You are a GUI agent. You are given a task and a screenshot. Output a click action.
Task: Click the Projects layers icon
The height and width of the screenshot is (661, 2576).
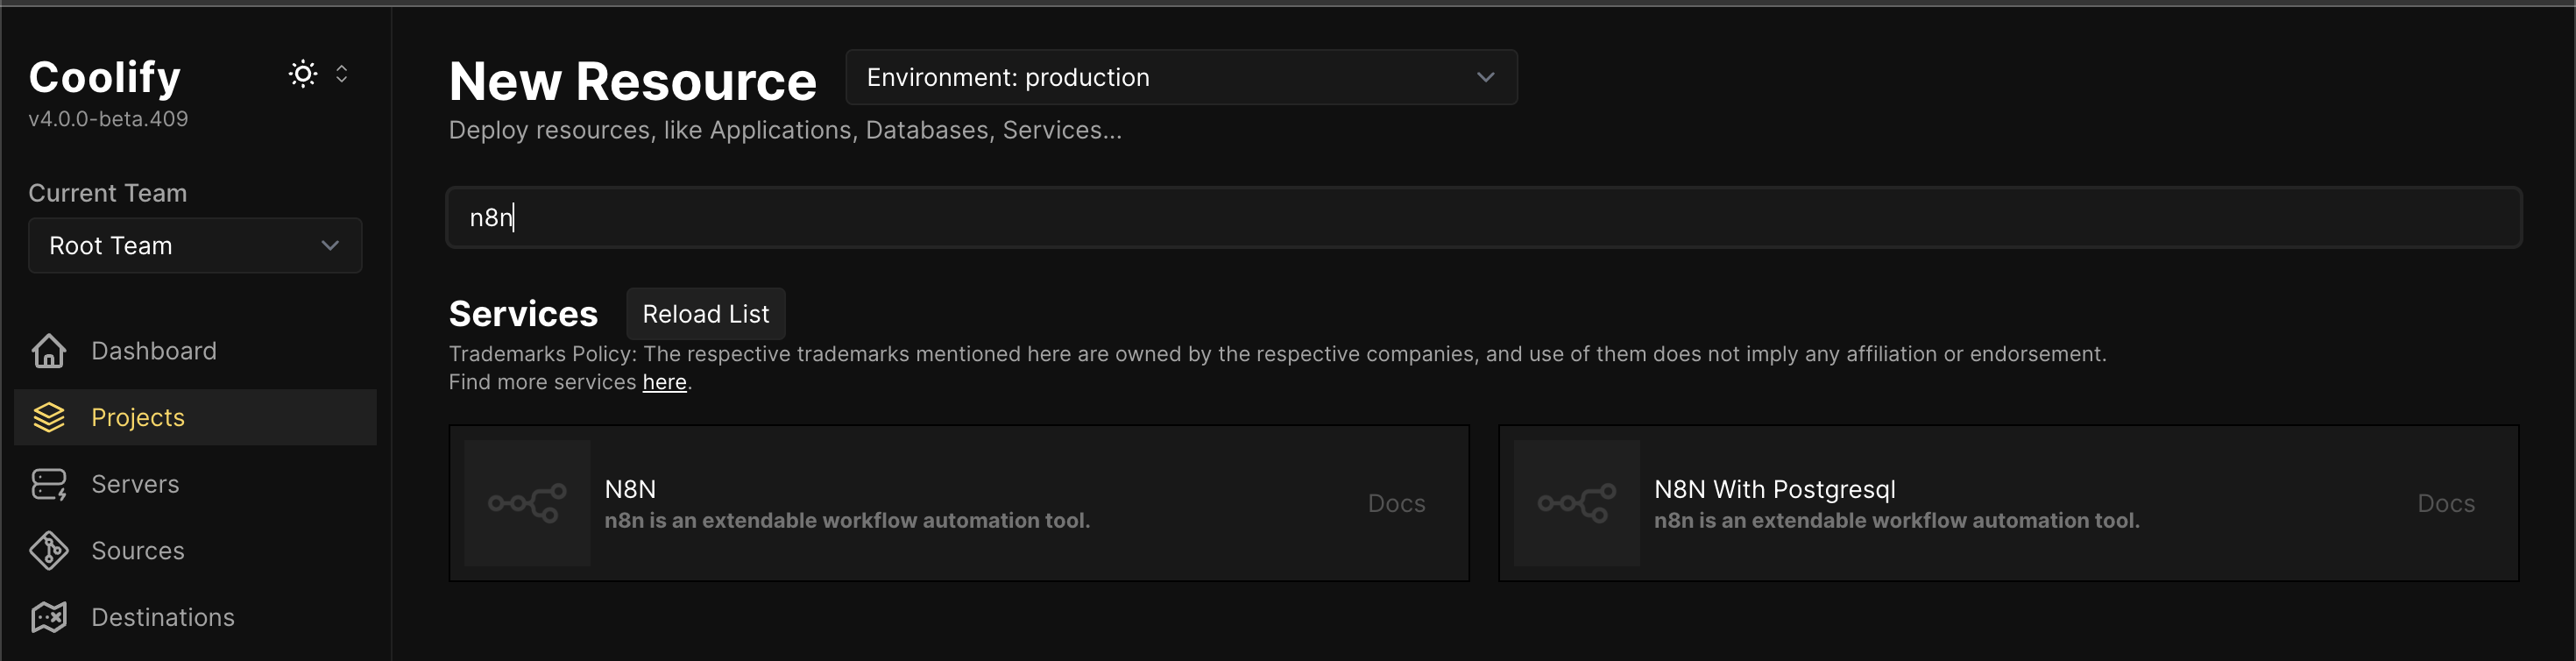pyautogui.click(x=49, y=417)
